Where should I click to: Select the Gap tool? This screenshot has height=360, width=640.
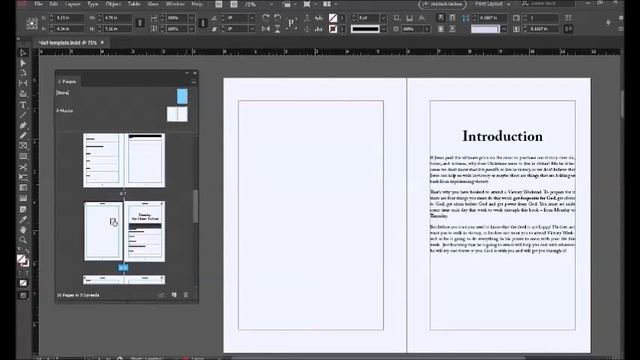(23, 83)
